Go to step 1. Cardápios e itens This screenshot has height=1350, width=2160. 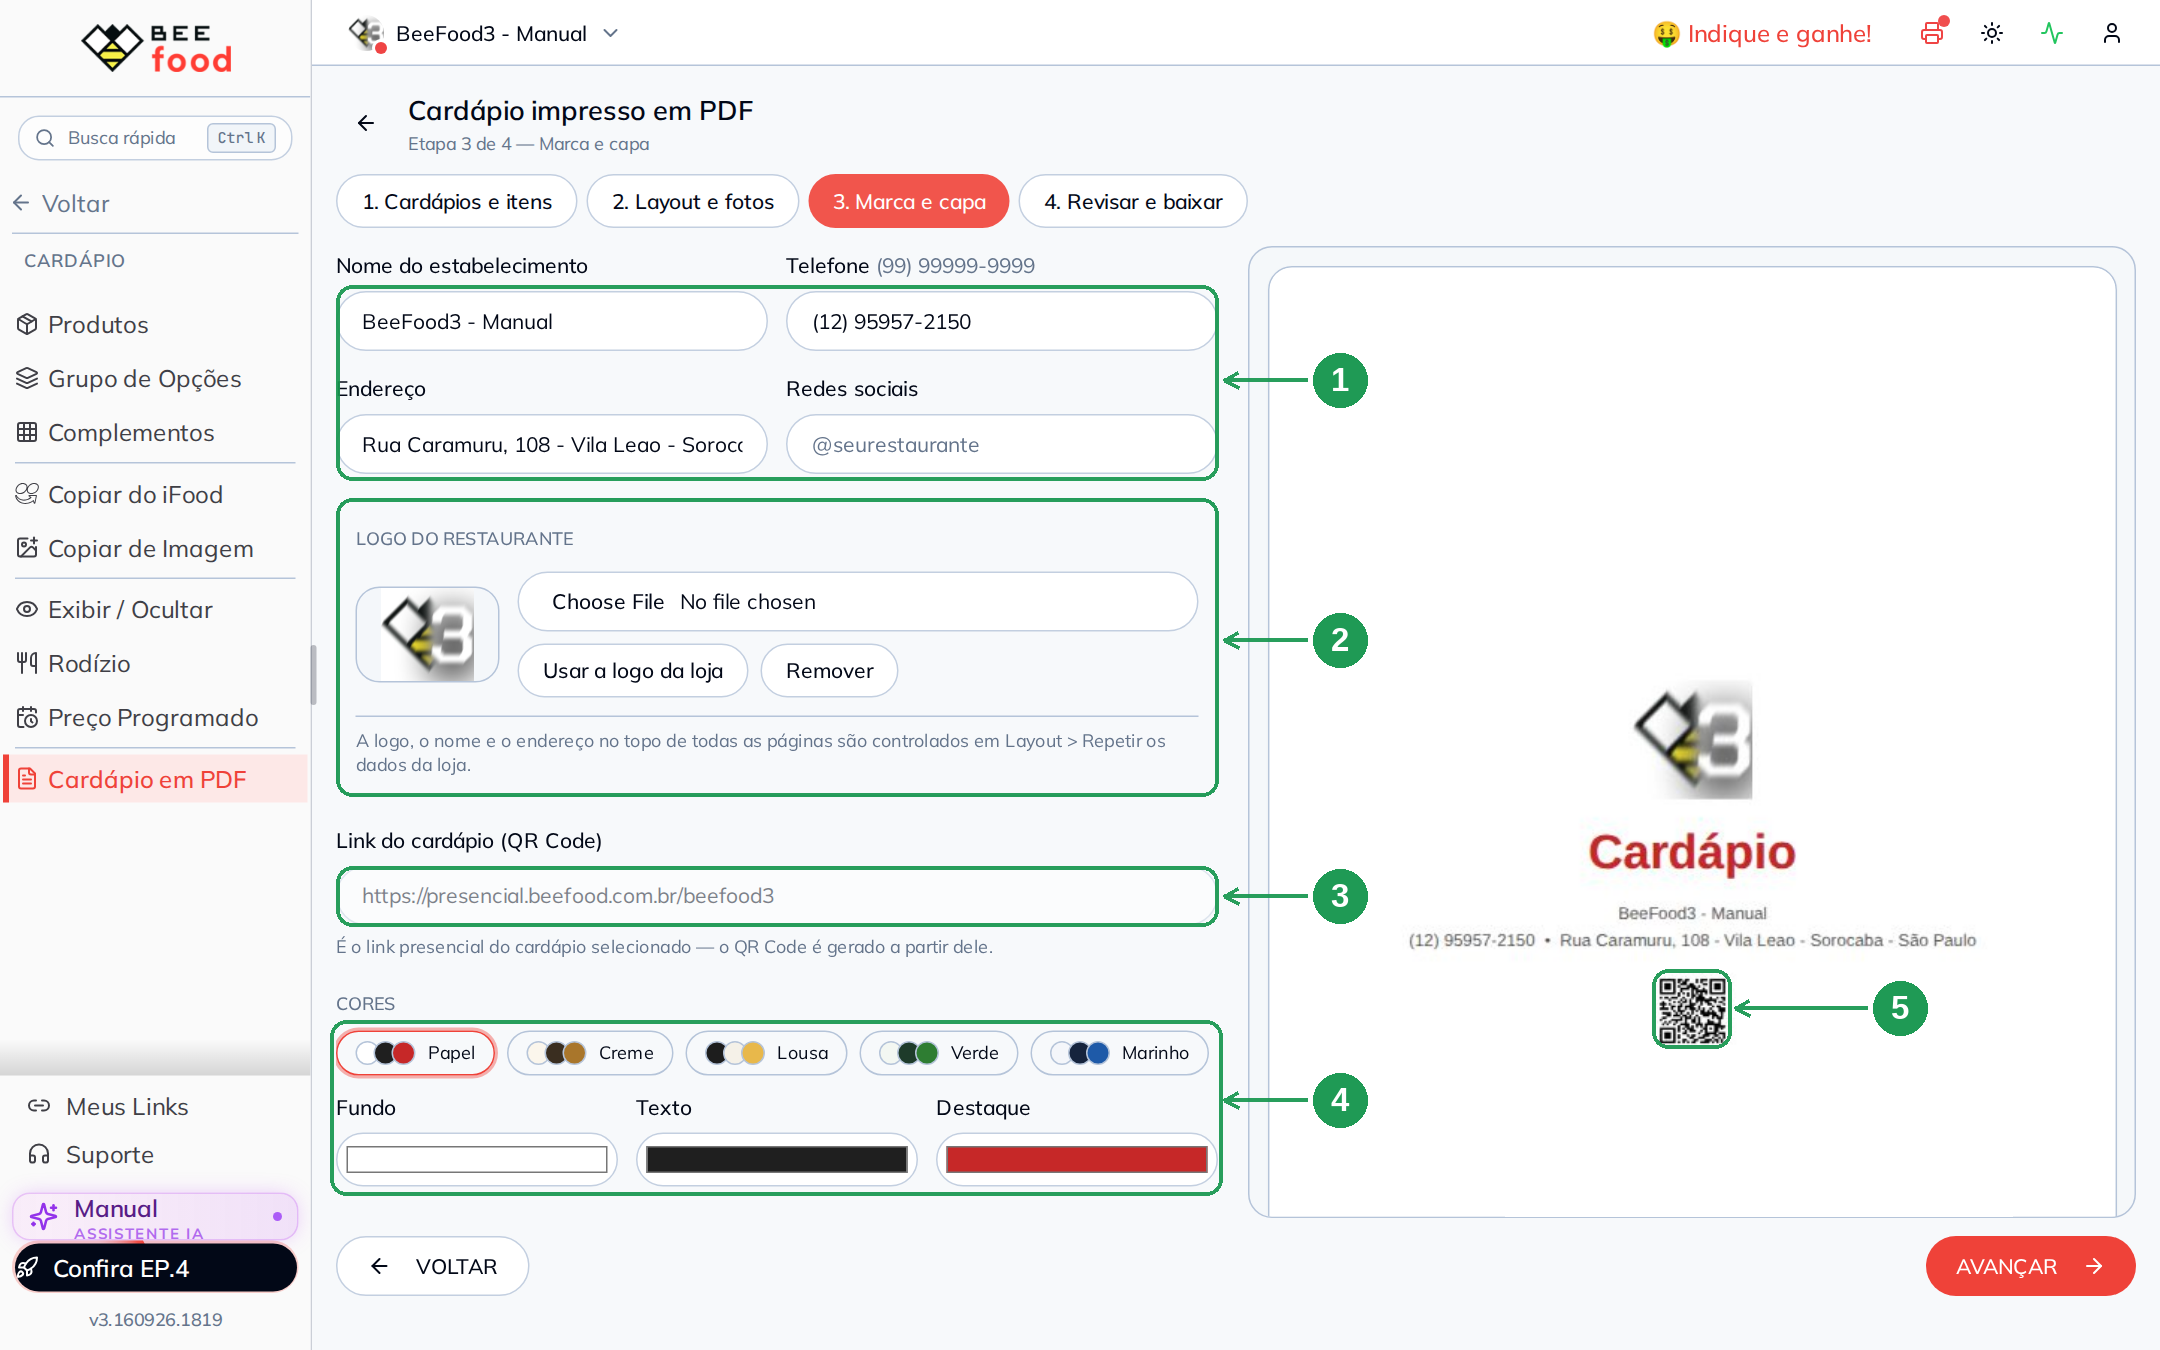[x=457, y=201]
